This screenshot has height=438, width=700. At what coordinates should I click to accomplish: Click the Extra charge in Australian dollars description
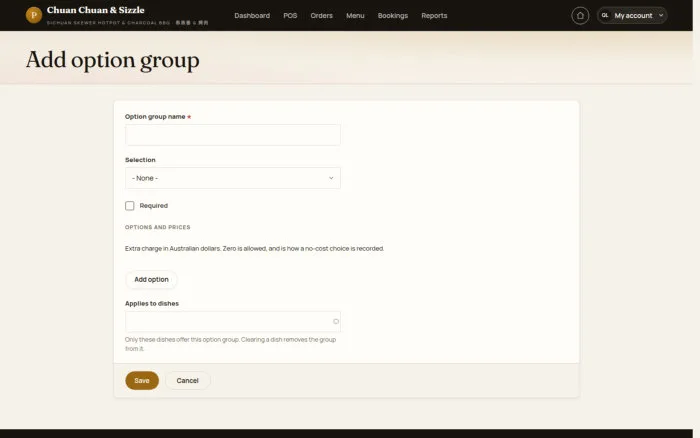(254, 248)
